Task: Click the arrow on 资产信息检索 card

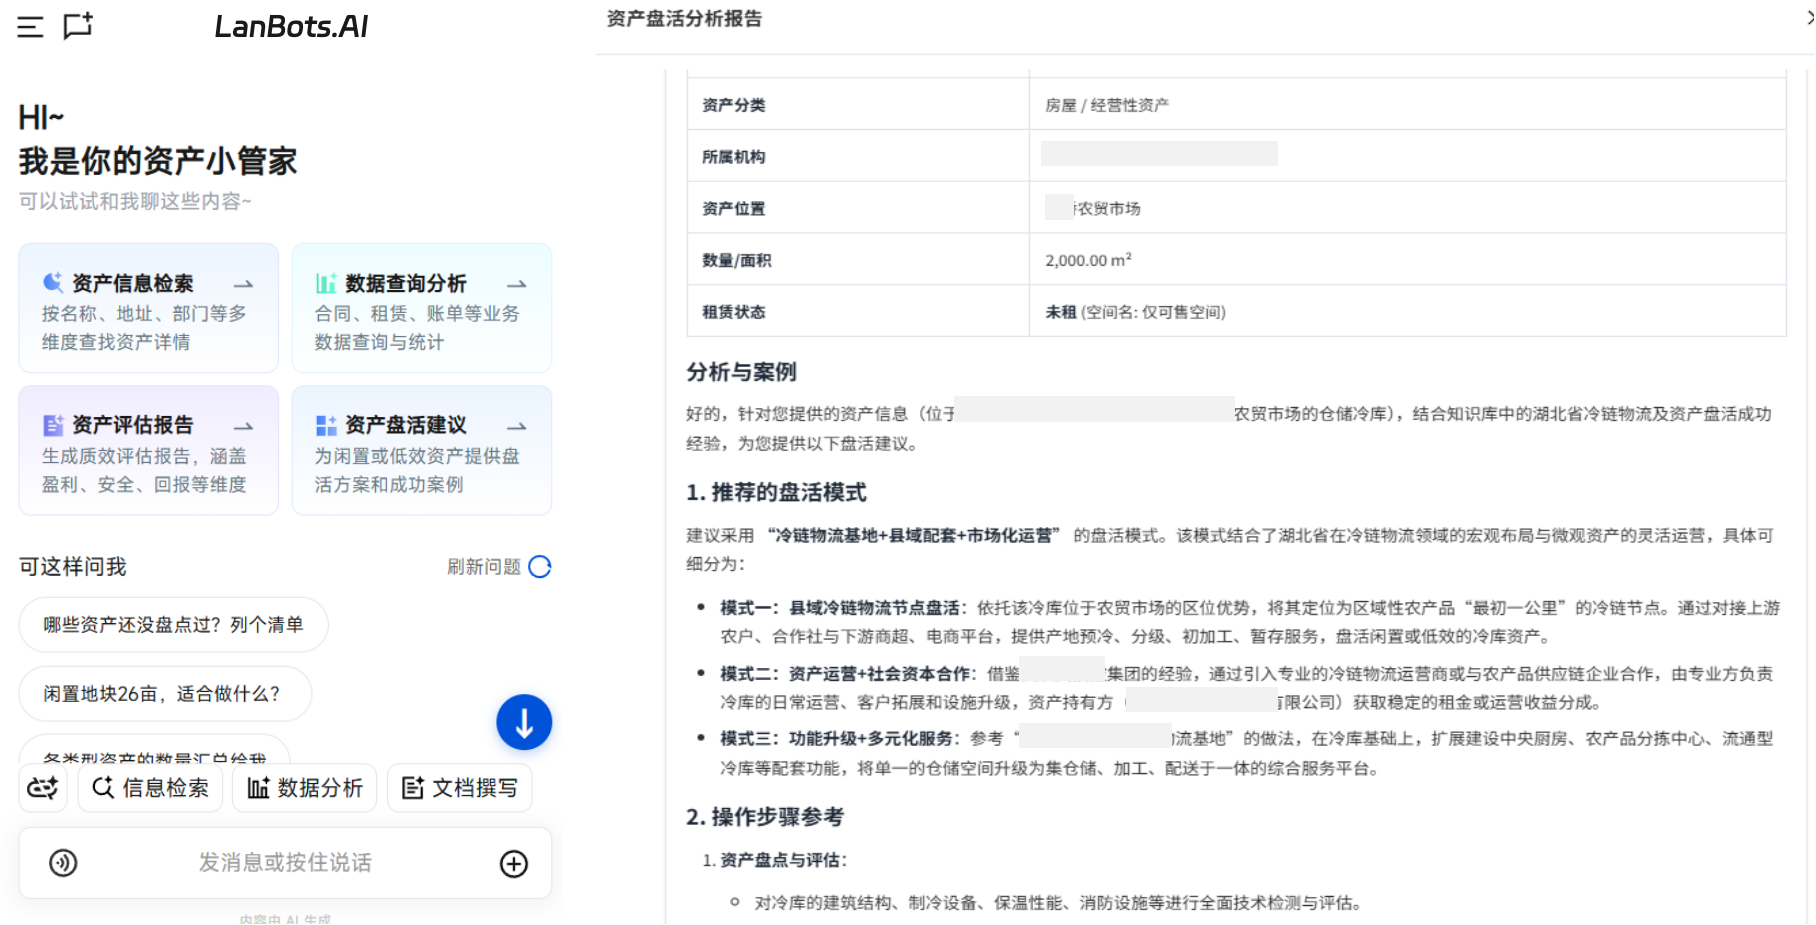Action: [243, 285]
